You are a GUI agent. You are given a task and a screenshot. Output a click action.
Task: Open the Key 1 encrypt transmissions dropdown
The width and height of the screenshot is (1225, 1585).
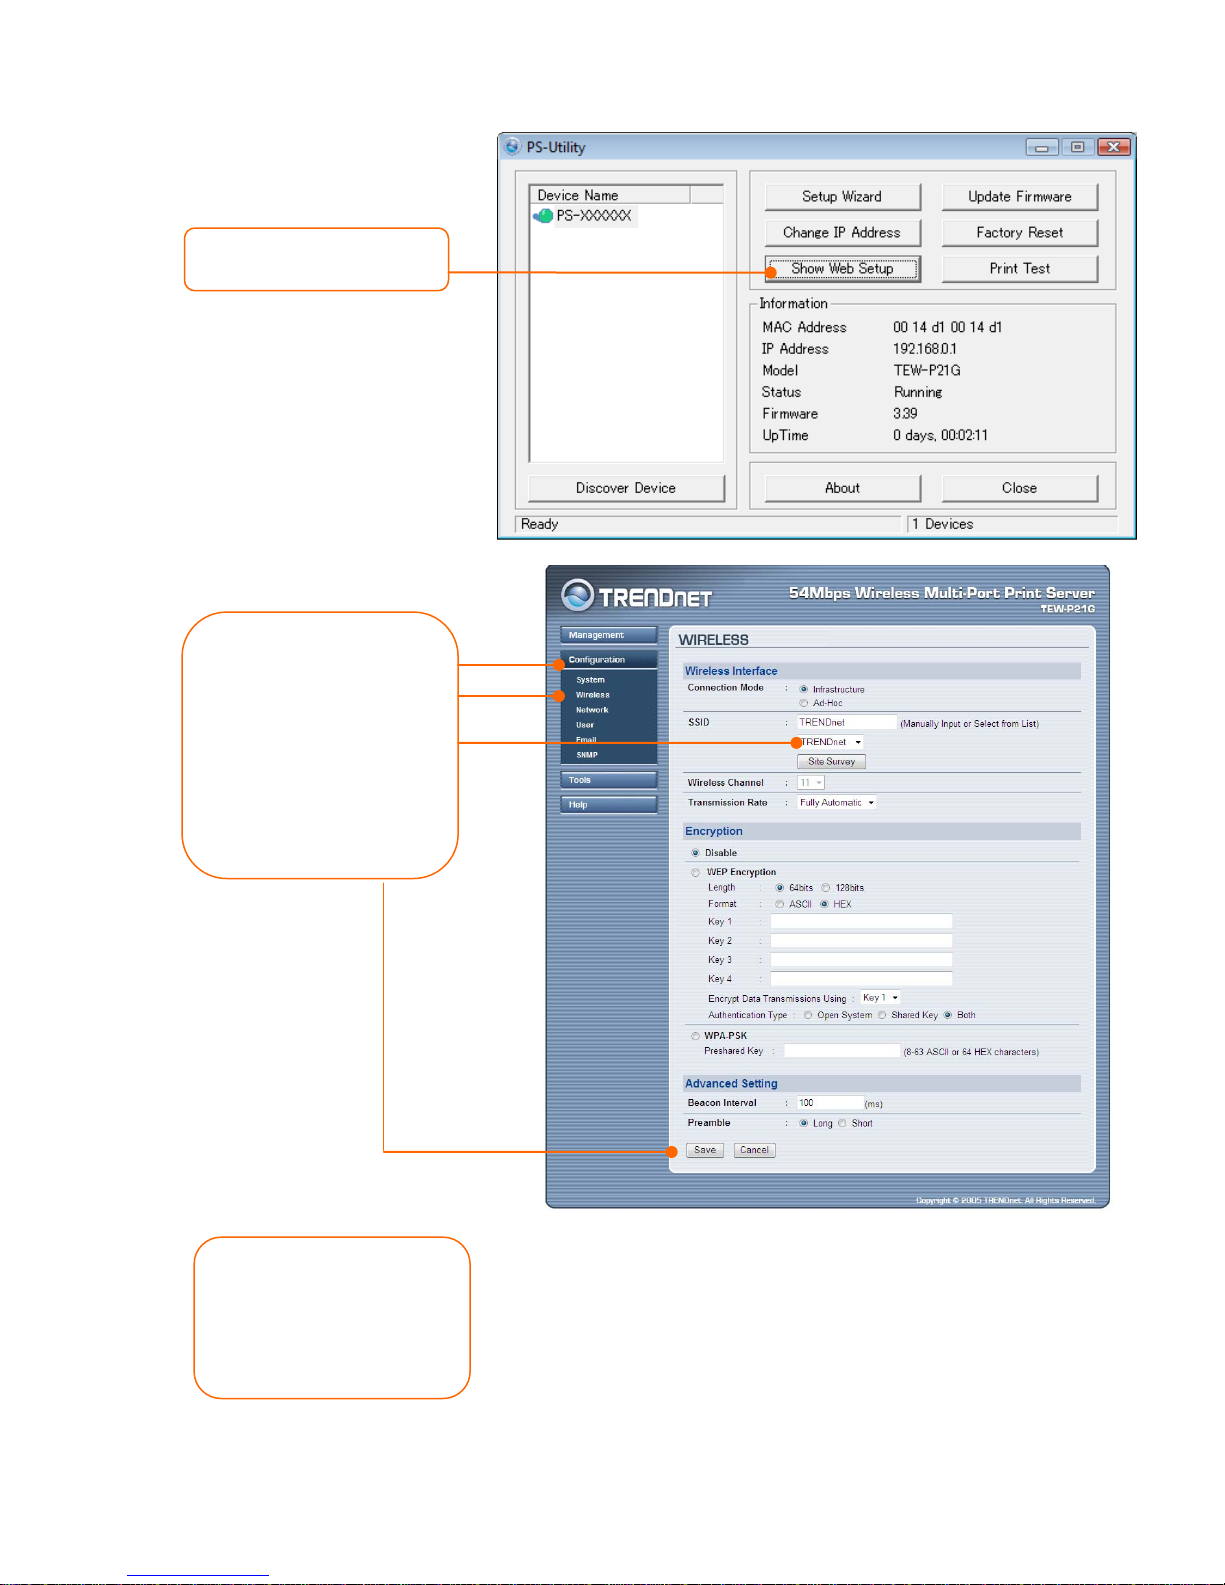coord(880,998)
